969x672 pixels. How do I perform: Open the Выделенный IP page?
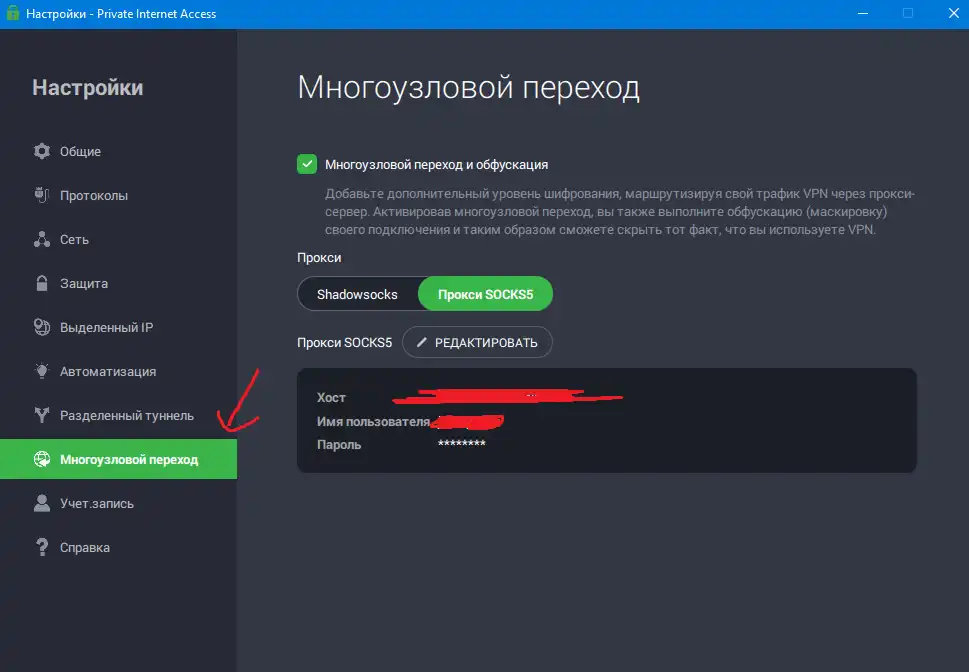[118, 327]
